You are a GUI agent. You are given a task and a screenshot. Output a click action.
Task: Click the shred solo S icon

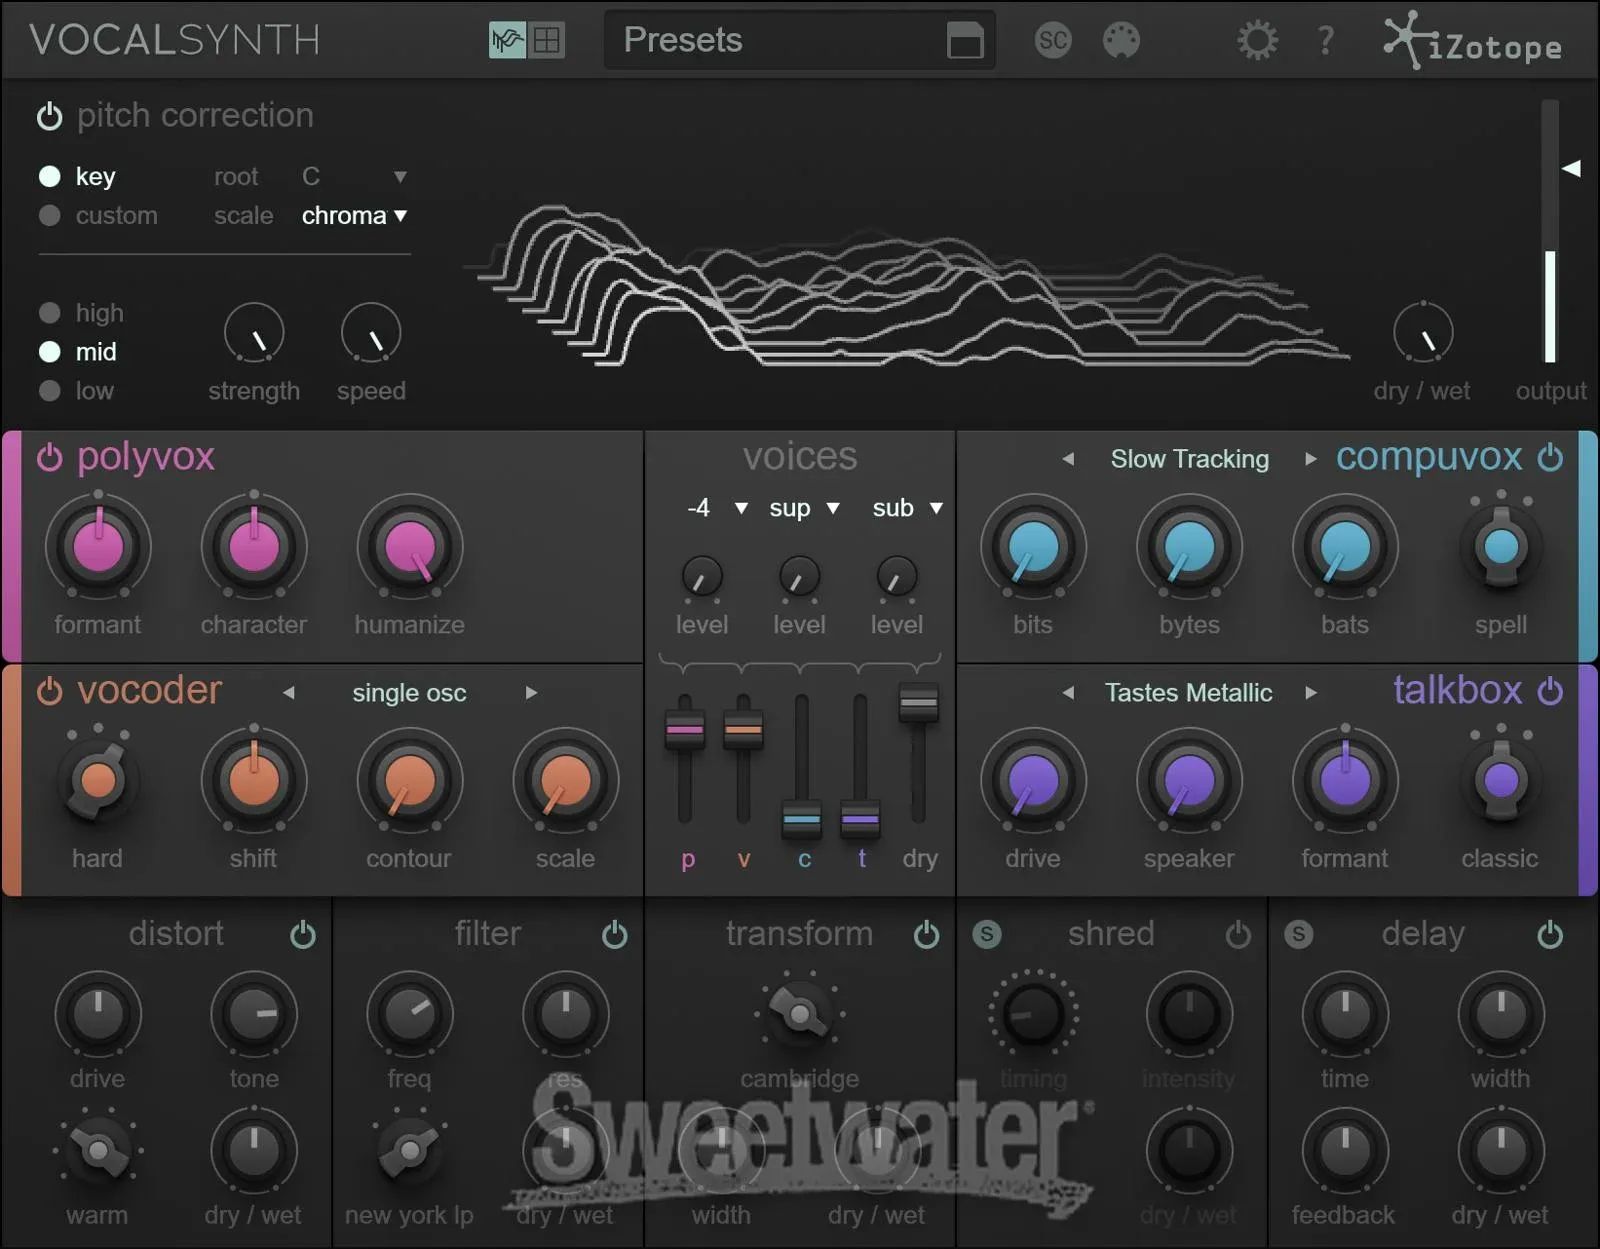coord(987,934)
